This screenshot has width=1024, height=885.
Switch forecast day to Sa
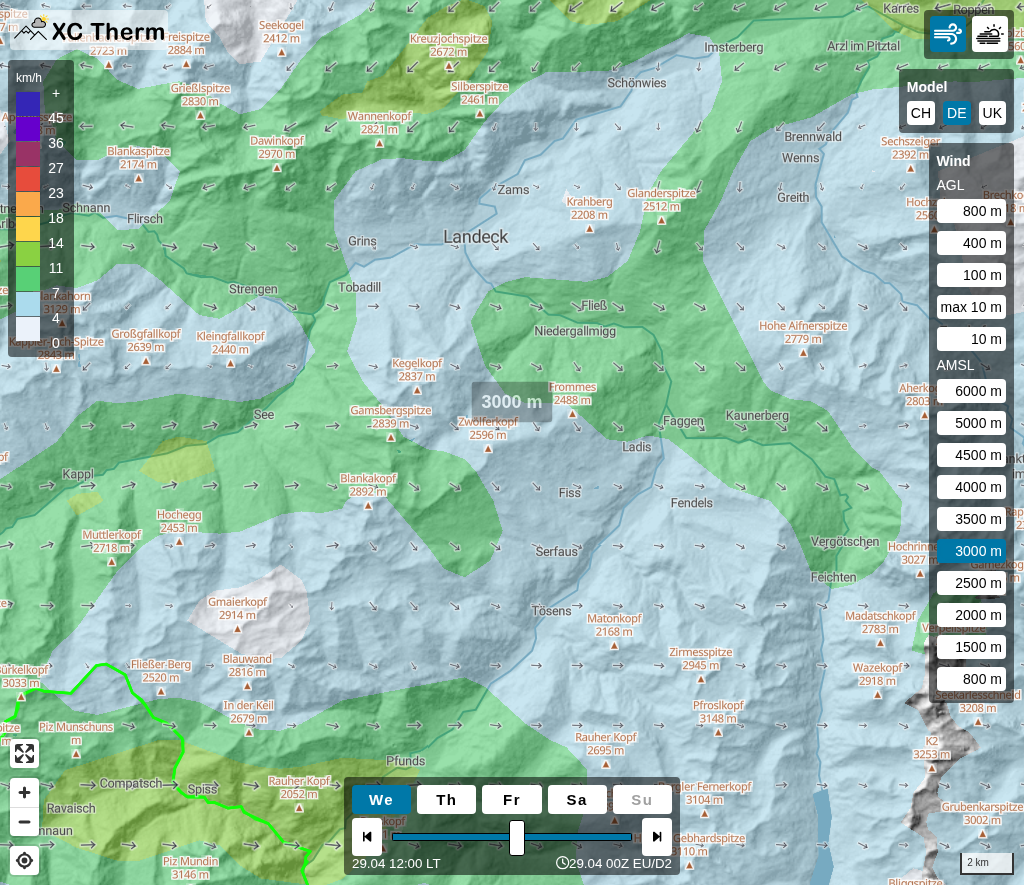click(x=577, y=800)
